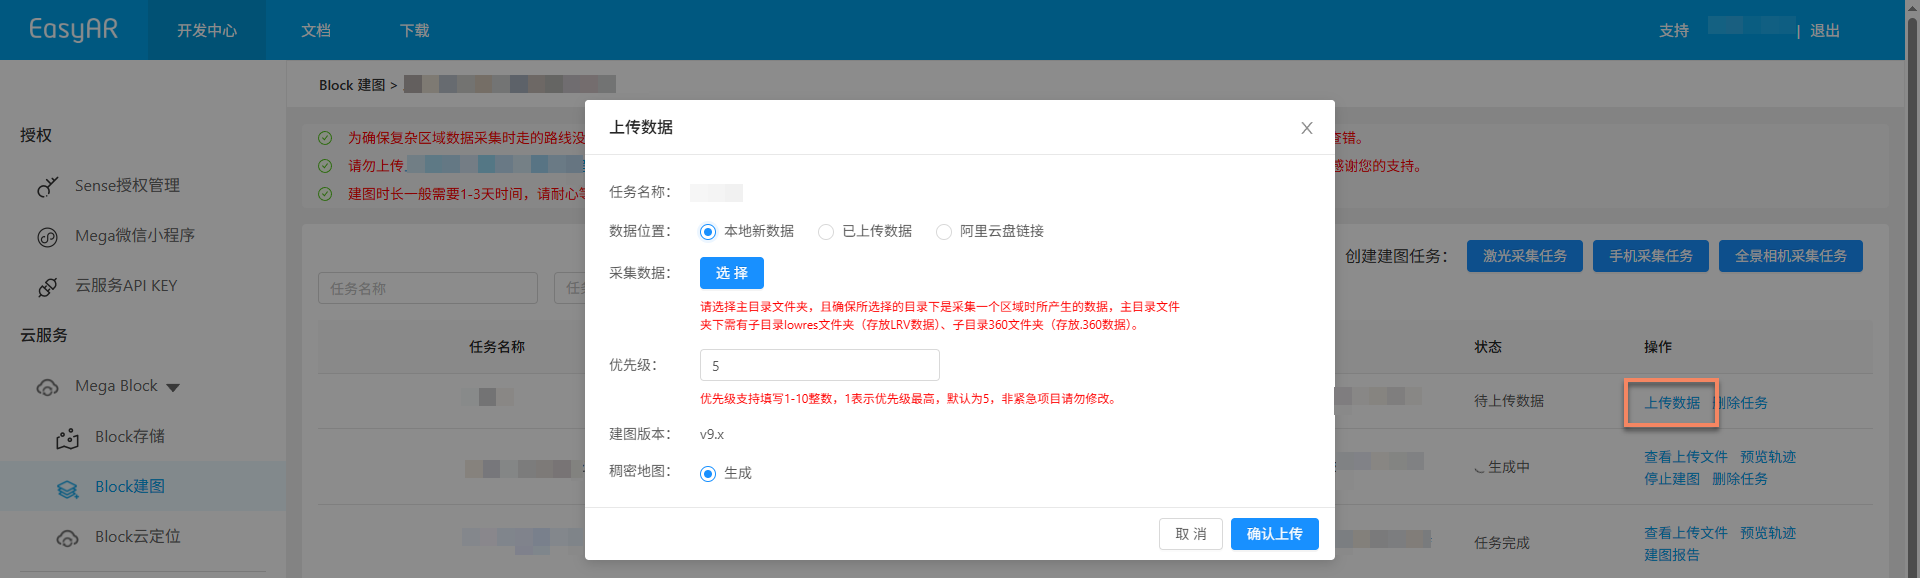Click the Mega Block cloud icon
1920x578 pixels.
[47, 387]
